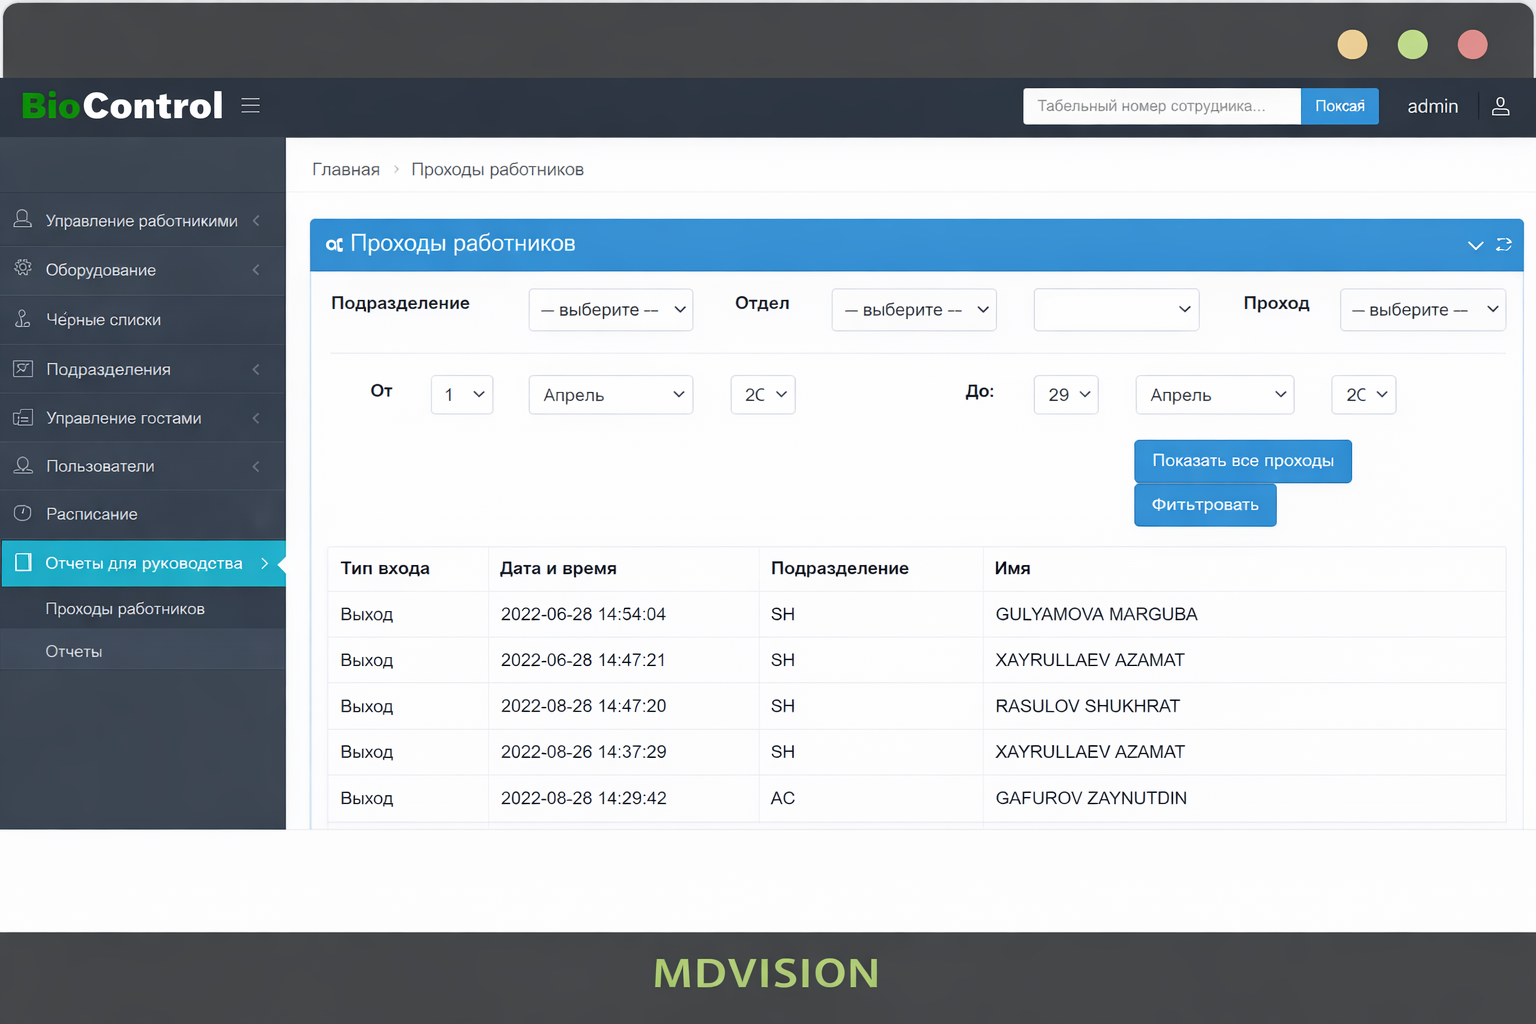1536x1024 pixels.
Task: Open the Отдел dropdown
Action: pyautogui.click(x=914, y=310)
